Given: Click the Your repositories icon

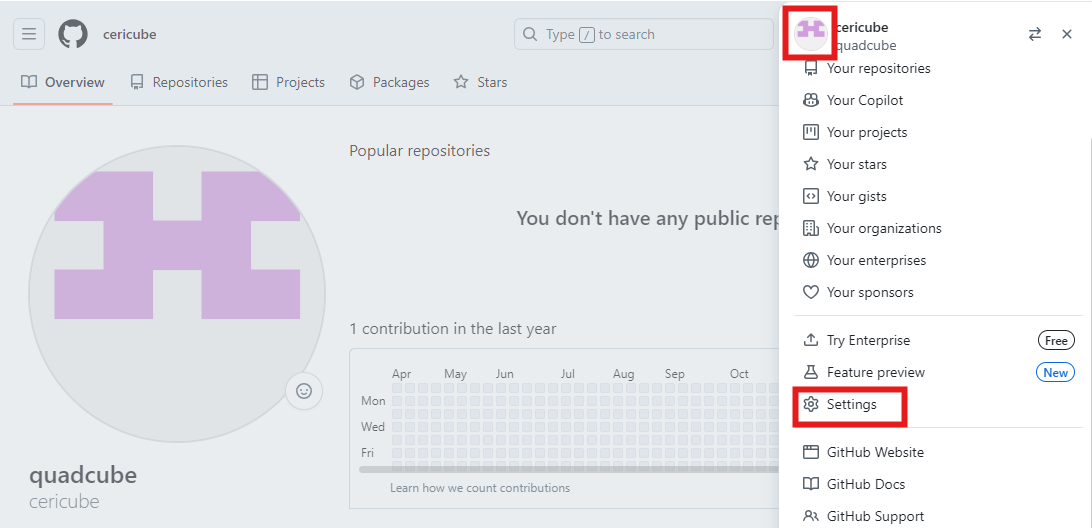Looking at the screenshot, I should point(810,68).
